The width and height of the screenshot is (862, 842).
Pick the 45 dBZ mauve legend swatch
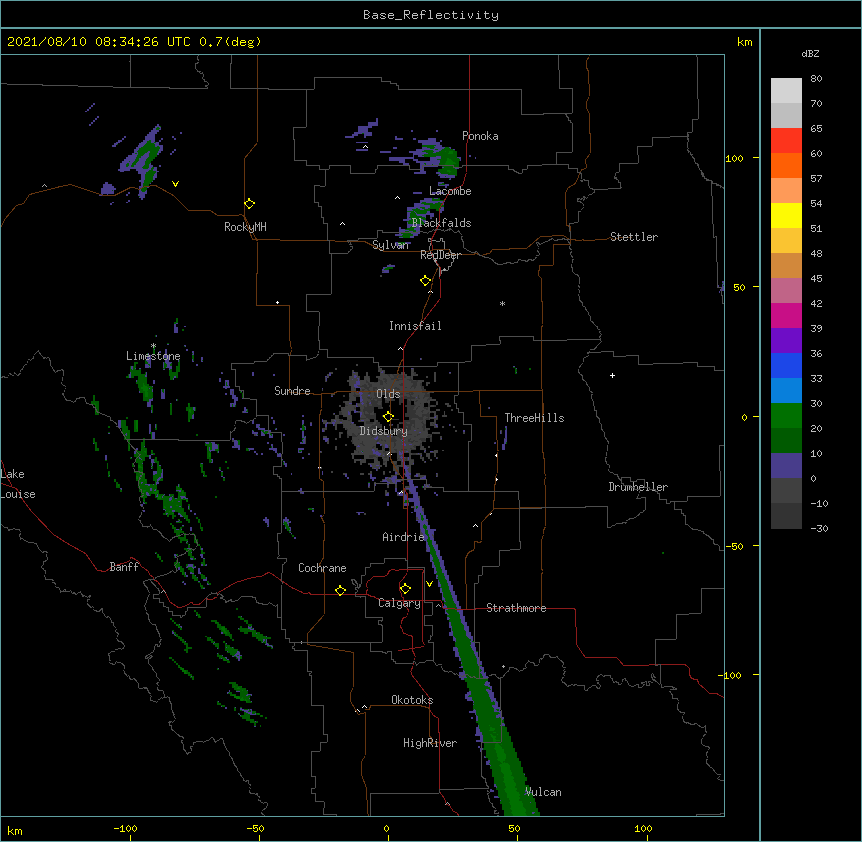[x=786, y=290]
